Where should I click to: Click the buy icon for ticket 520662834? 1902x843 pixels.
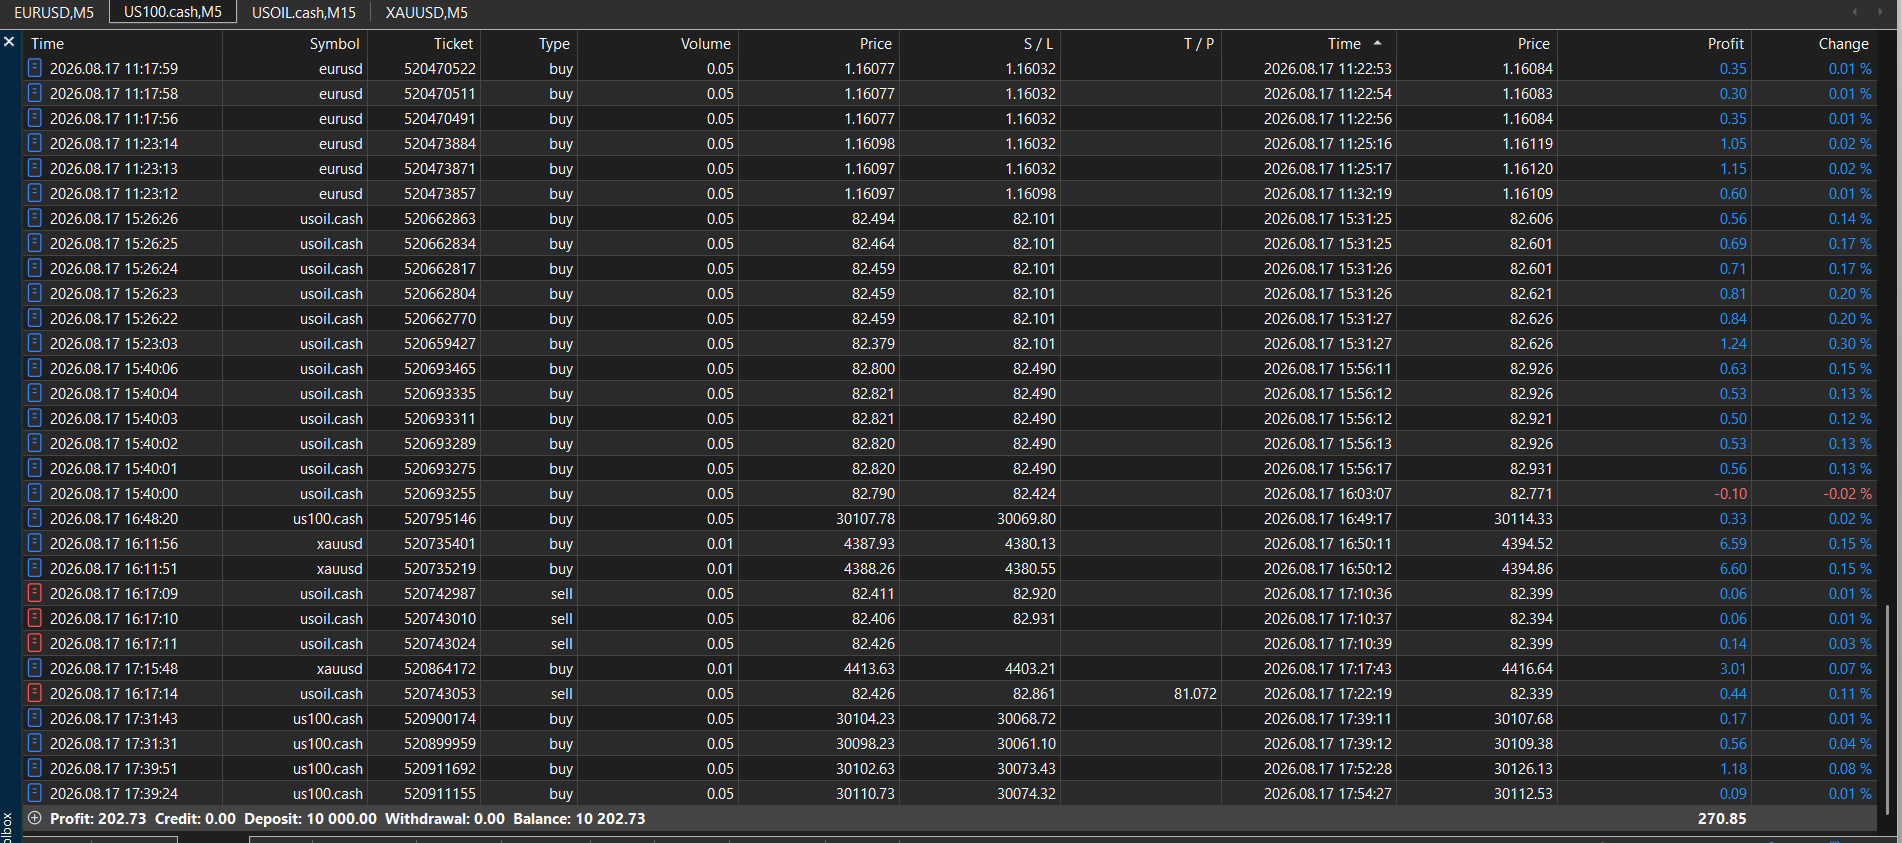[35, 243]
